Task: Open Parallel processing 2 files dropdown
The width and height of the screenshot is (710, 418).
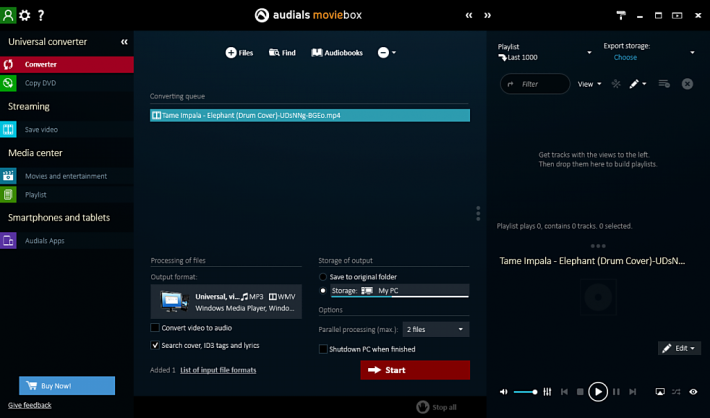Action: pyautogui.click(x=436, y=329)
